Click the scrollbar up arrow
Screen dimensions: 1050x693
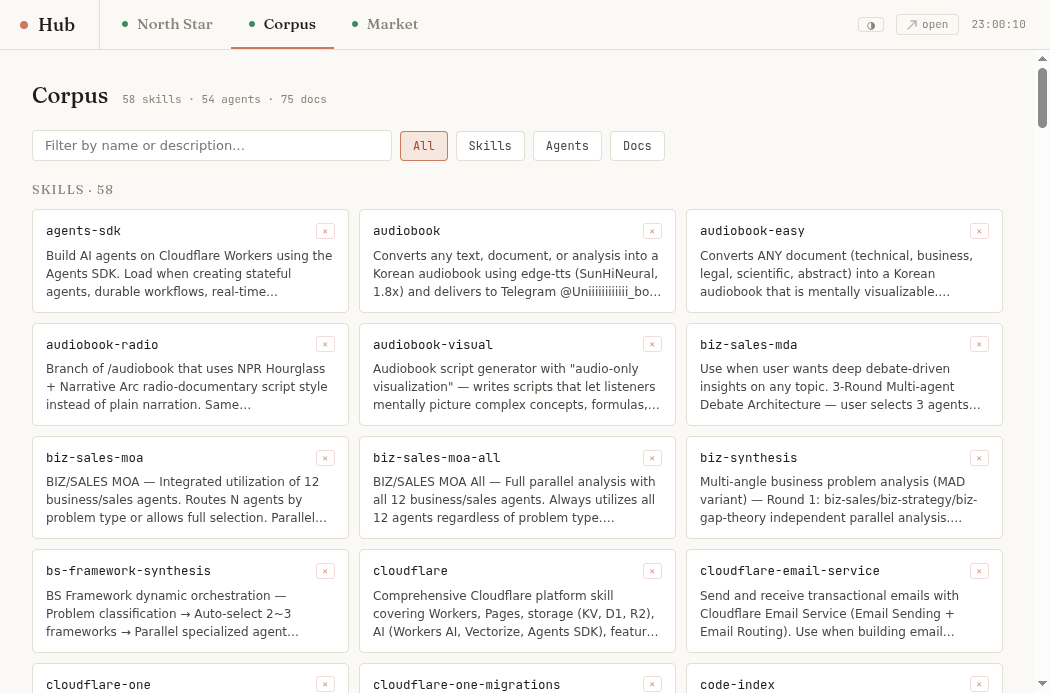point(1042,59)
